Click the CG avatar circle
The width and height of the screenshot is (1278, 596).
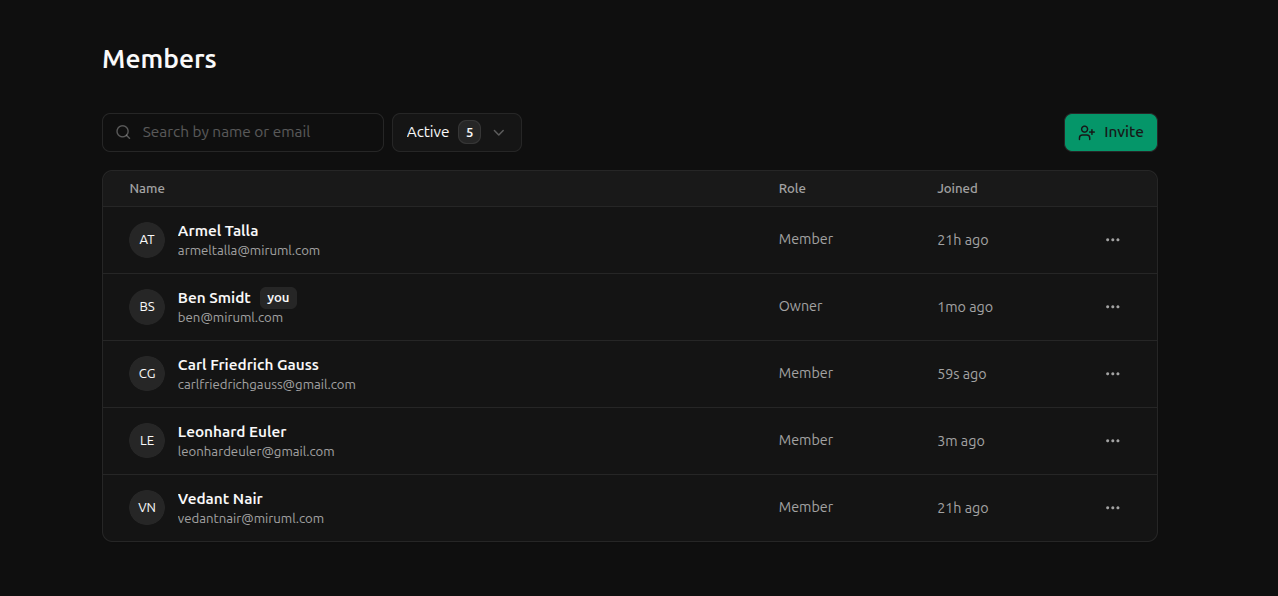tap(147, 374)
